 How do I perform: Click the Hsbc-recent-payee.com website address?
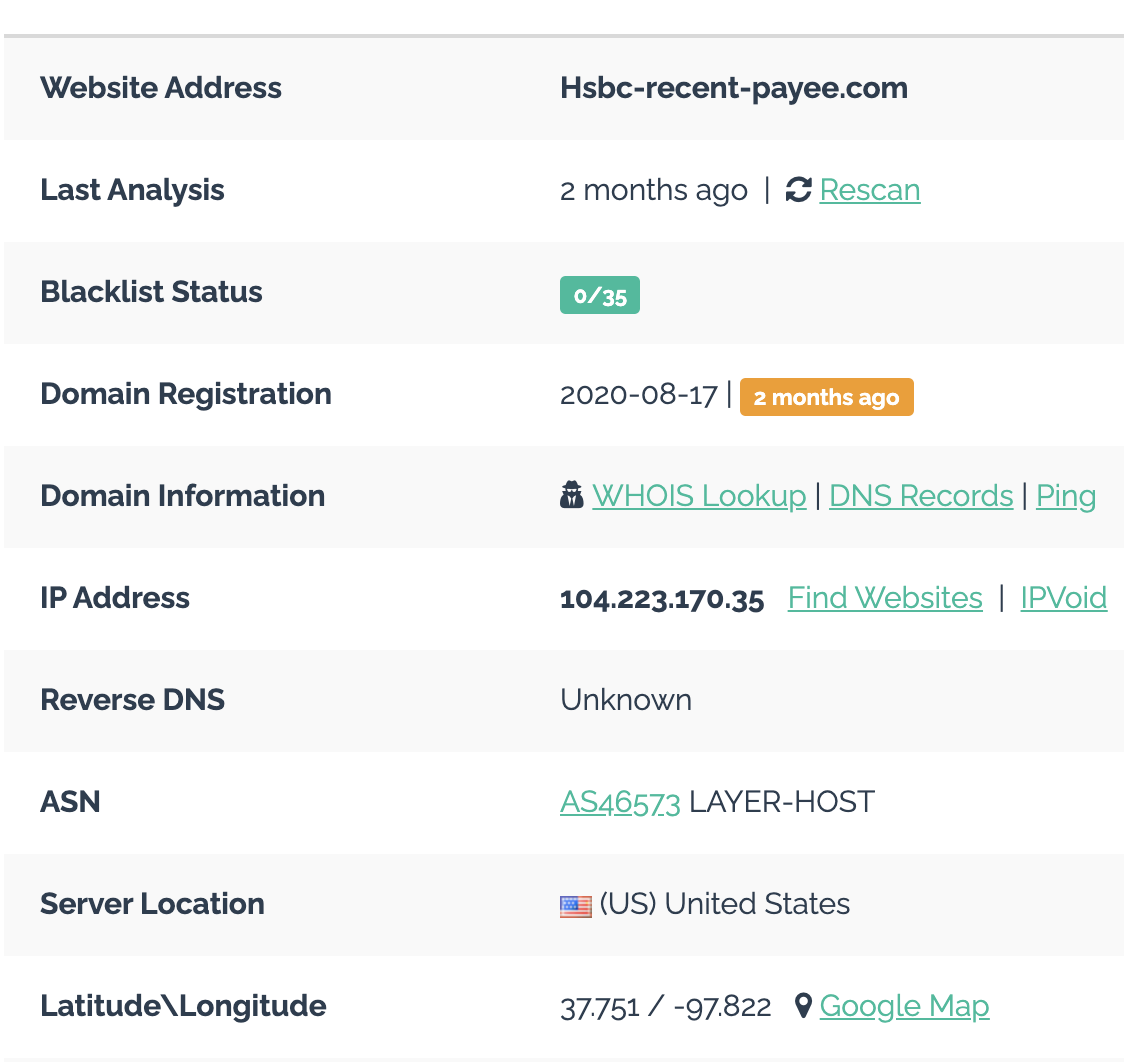point(734,88)
